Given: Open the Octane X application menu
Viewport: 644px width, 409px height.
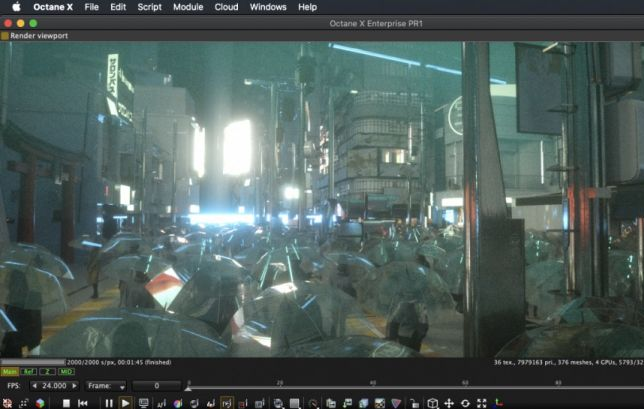Looking at the screenshot, I should tap(53, 7).
